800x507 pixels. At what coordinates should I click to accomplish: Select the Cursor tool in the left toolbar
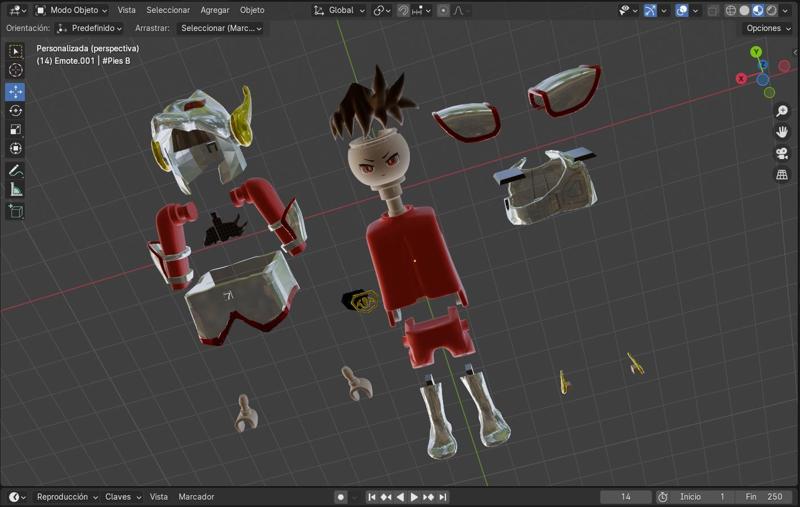pyautogui.click(x=15, y=70)
